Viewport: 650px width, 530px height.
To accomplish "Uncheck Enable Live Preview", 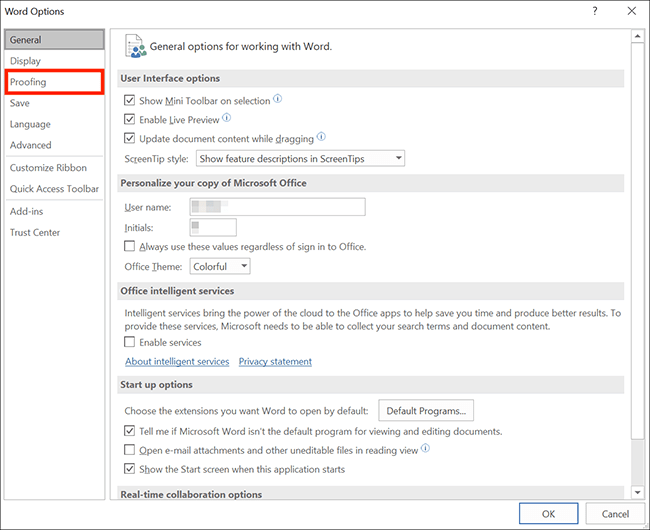I will 130,119.
